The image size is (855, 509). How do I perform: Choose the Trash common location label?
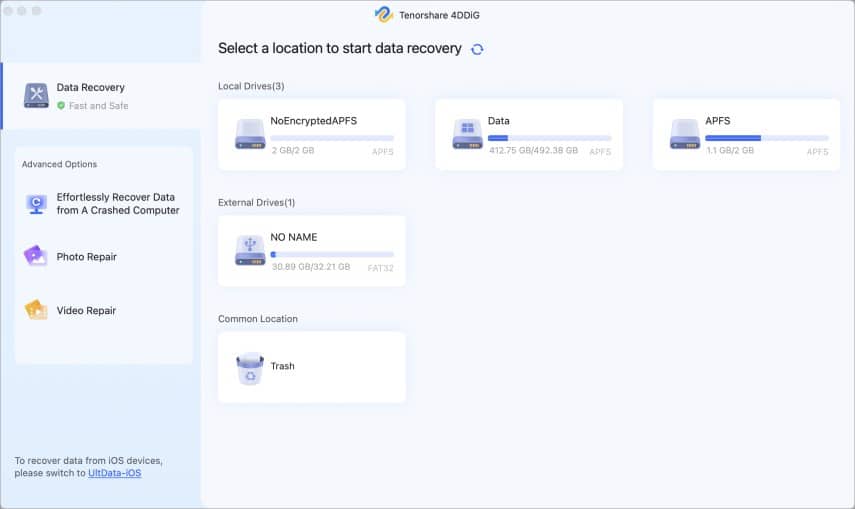tap(282, 366)
